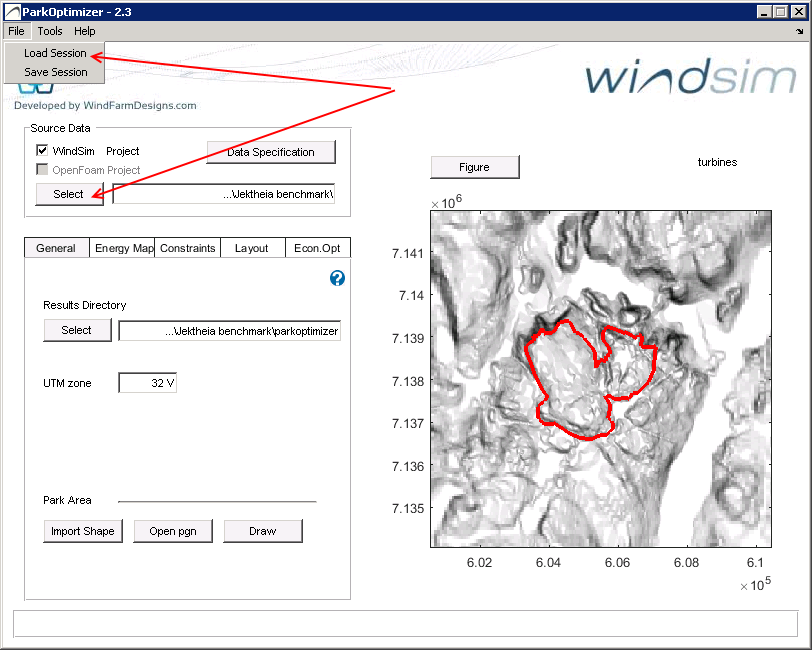The height and width of the screenshot is (650, 812).
Task: Click the Results Directory path field
Action: (229, 331)
